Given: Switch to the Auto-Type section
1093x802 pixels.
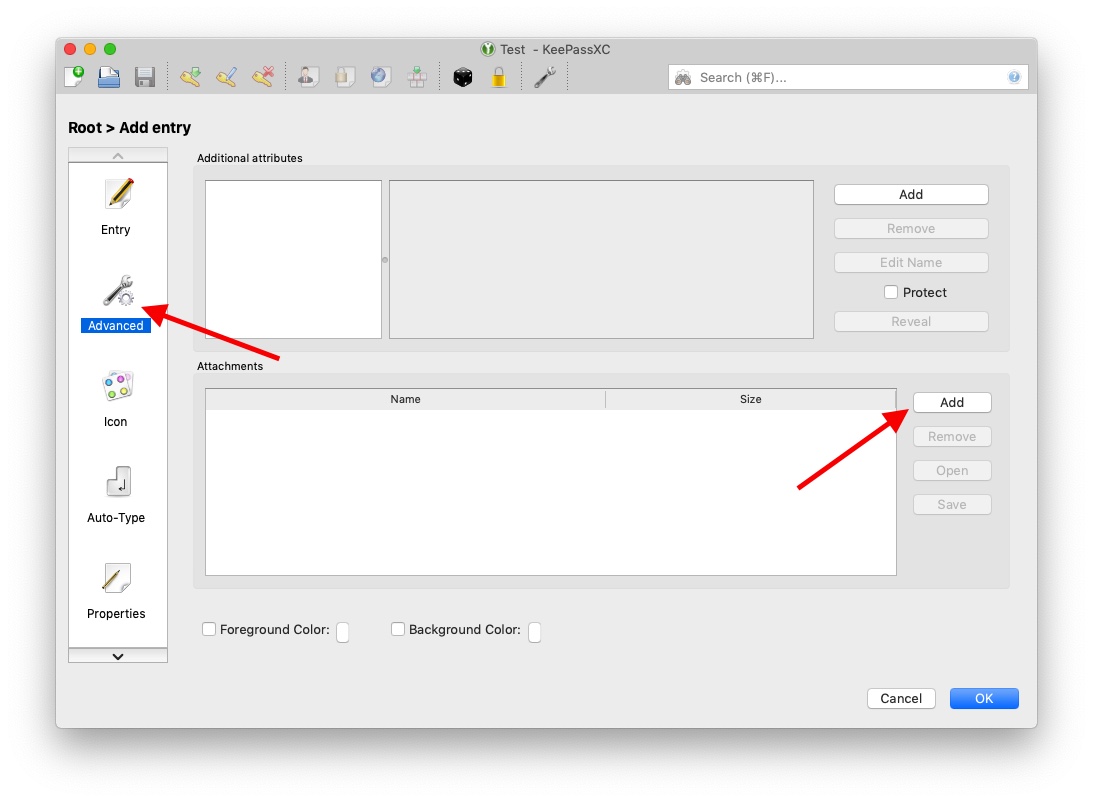Looking at the screenshot, I should tap(116, 493).
